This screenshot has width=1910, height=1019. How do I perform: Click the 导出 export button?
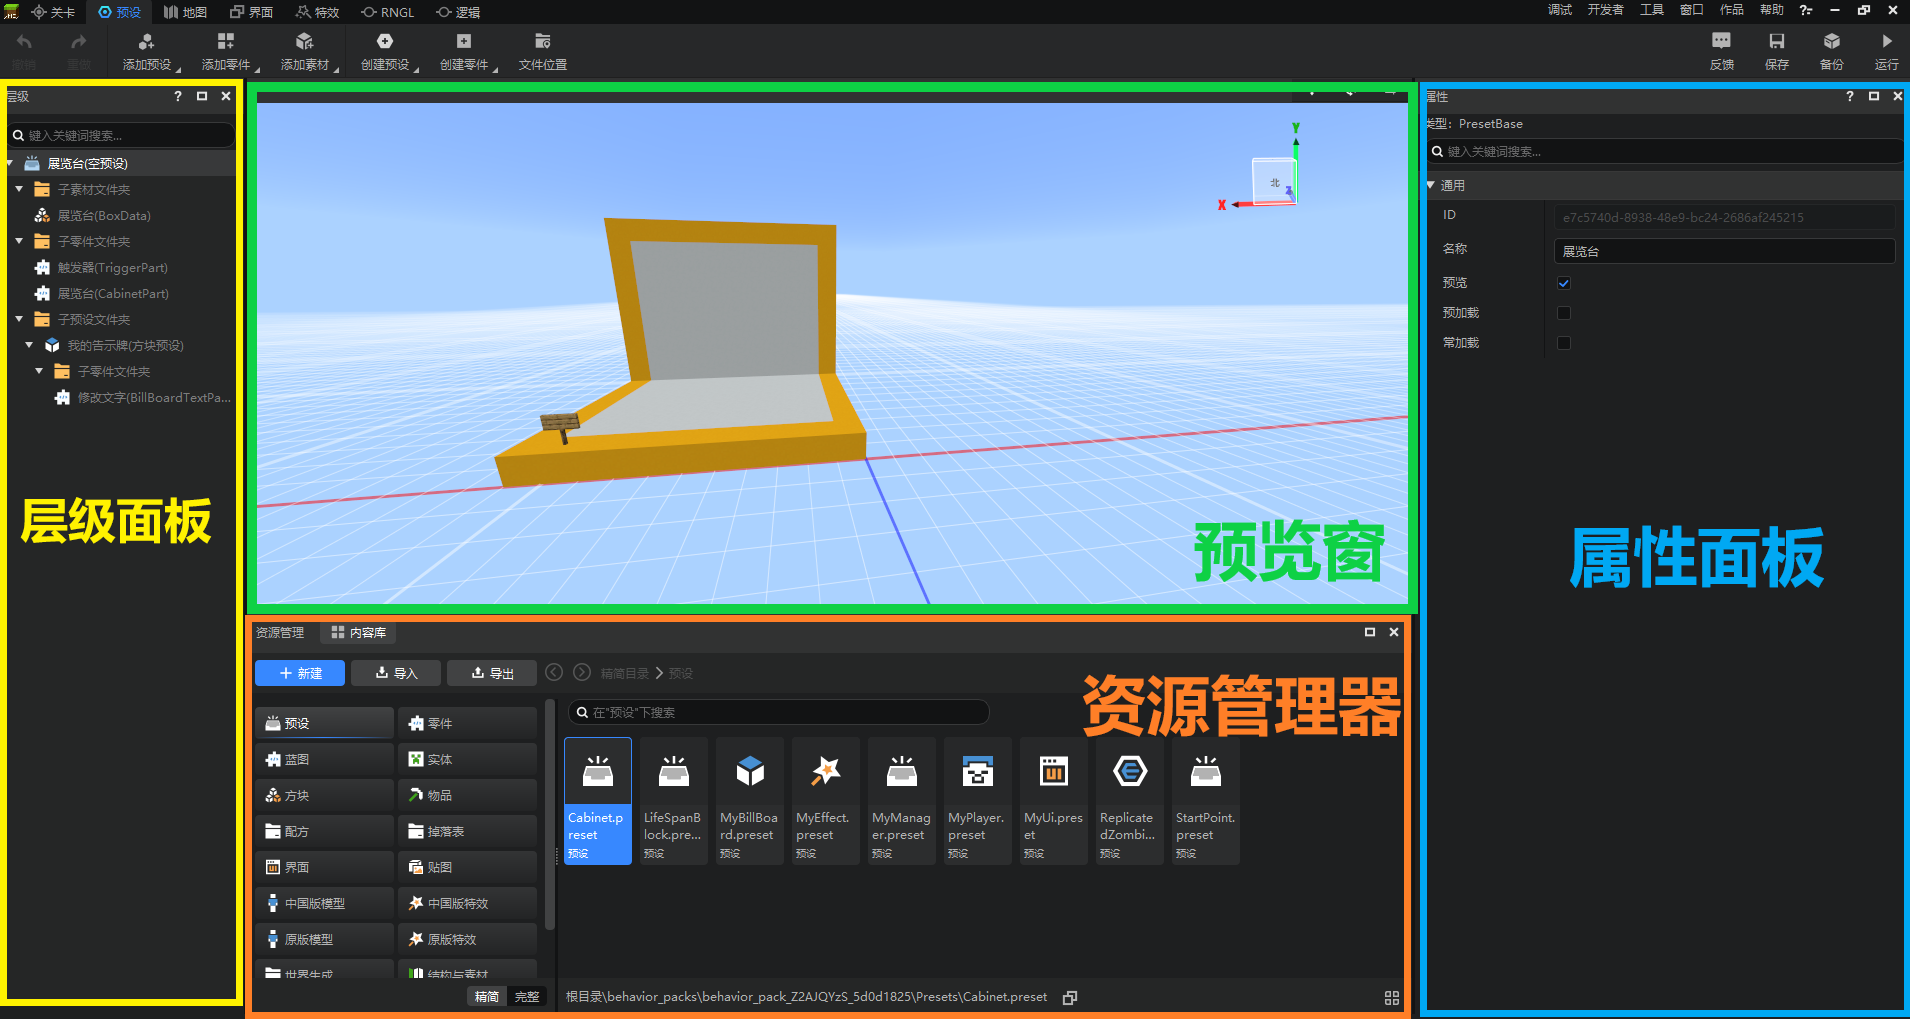(x=492, y=673)
